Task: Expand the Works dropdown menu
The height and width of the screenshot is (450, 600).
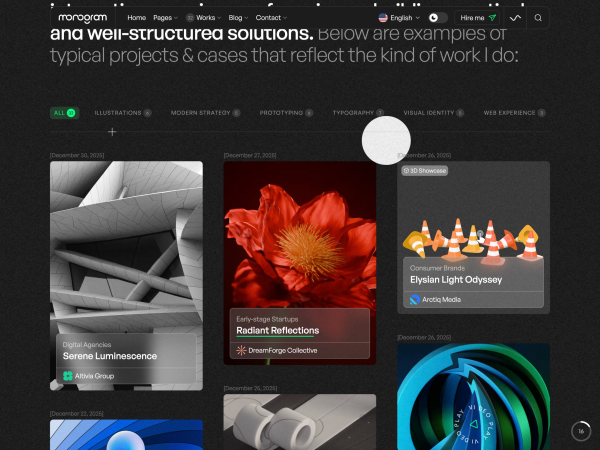Action: 209,18
